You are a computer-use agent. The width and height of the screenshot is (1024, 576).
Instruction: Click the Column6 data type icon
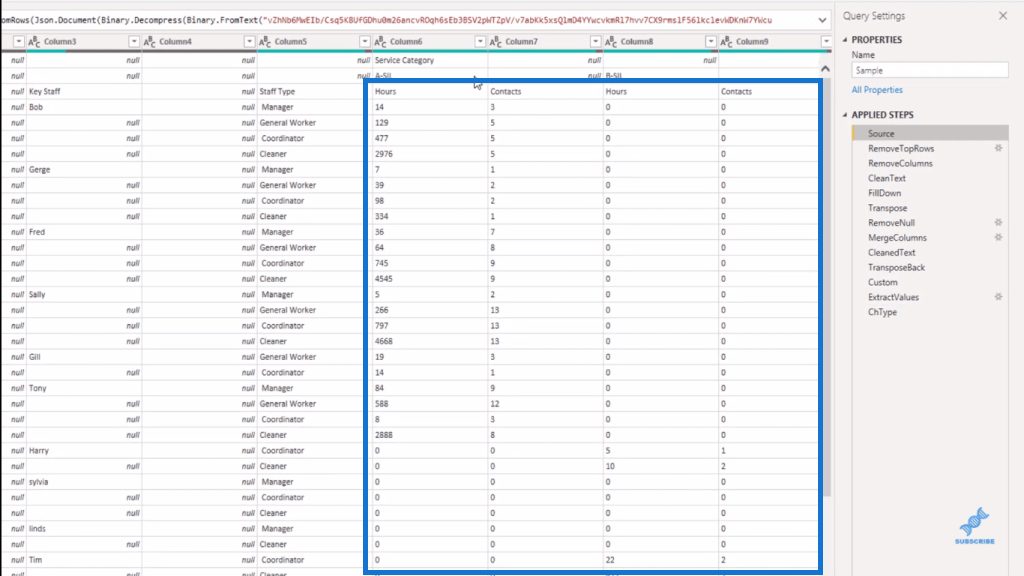pyautogui.click(x=380, y=42)
